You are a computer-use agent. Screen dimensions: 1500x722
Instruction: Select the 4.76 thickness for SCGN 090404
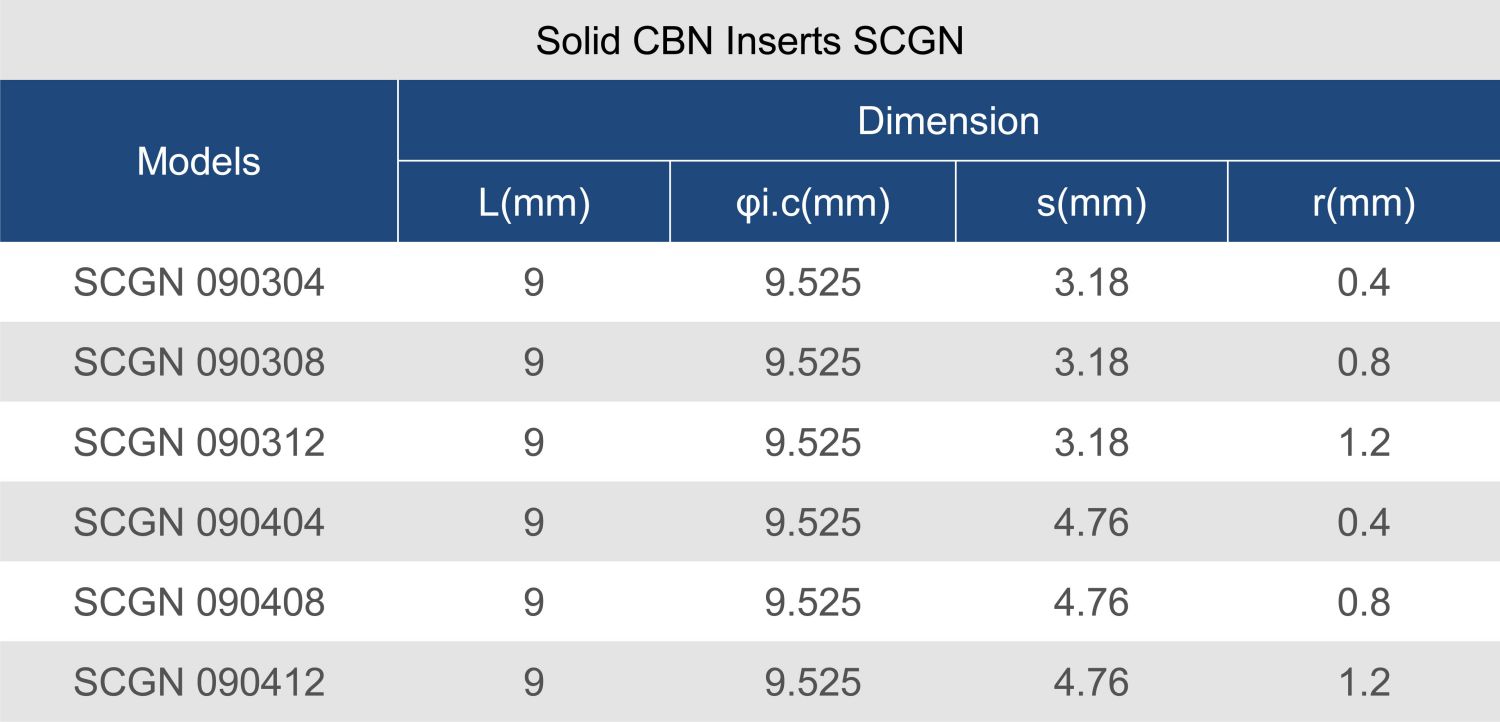[x=1091, y=522]
